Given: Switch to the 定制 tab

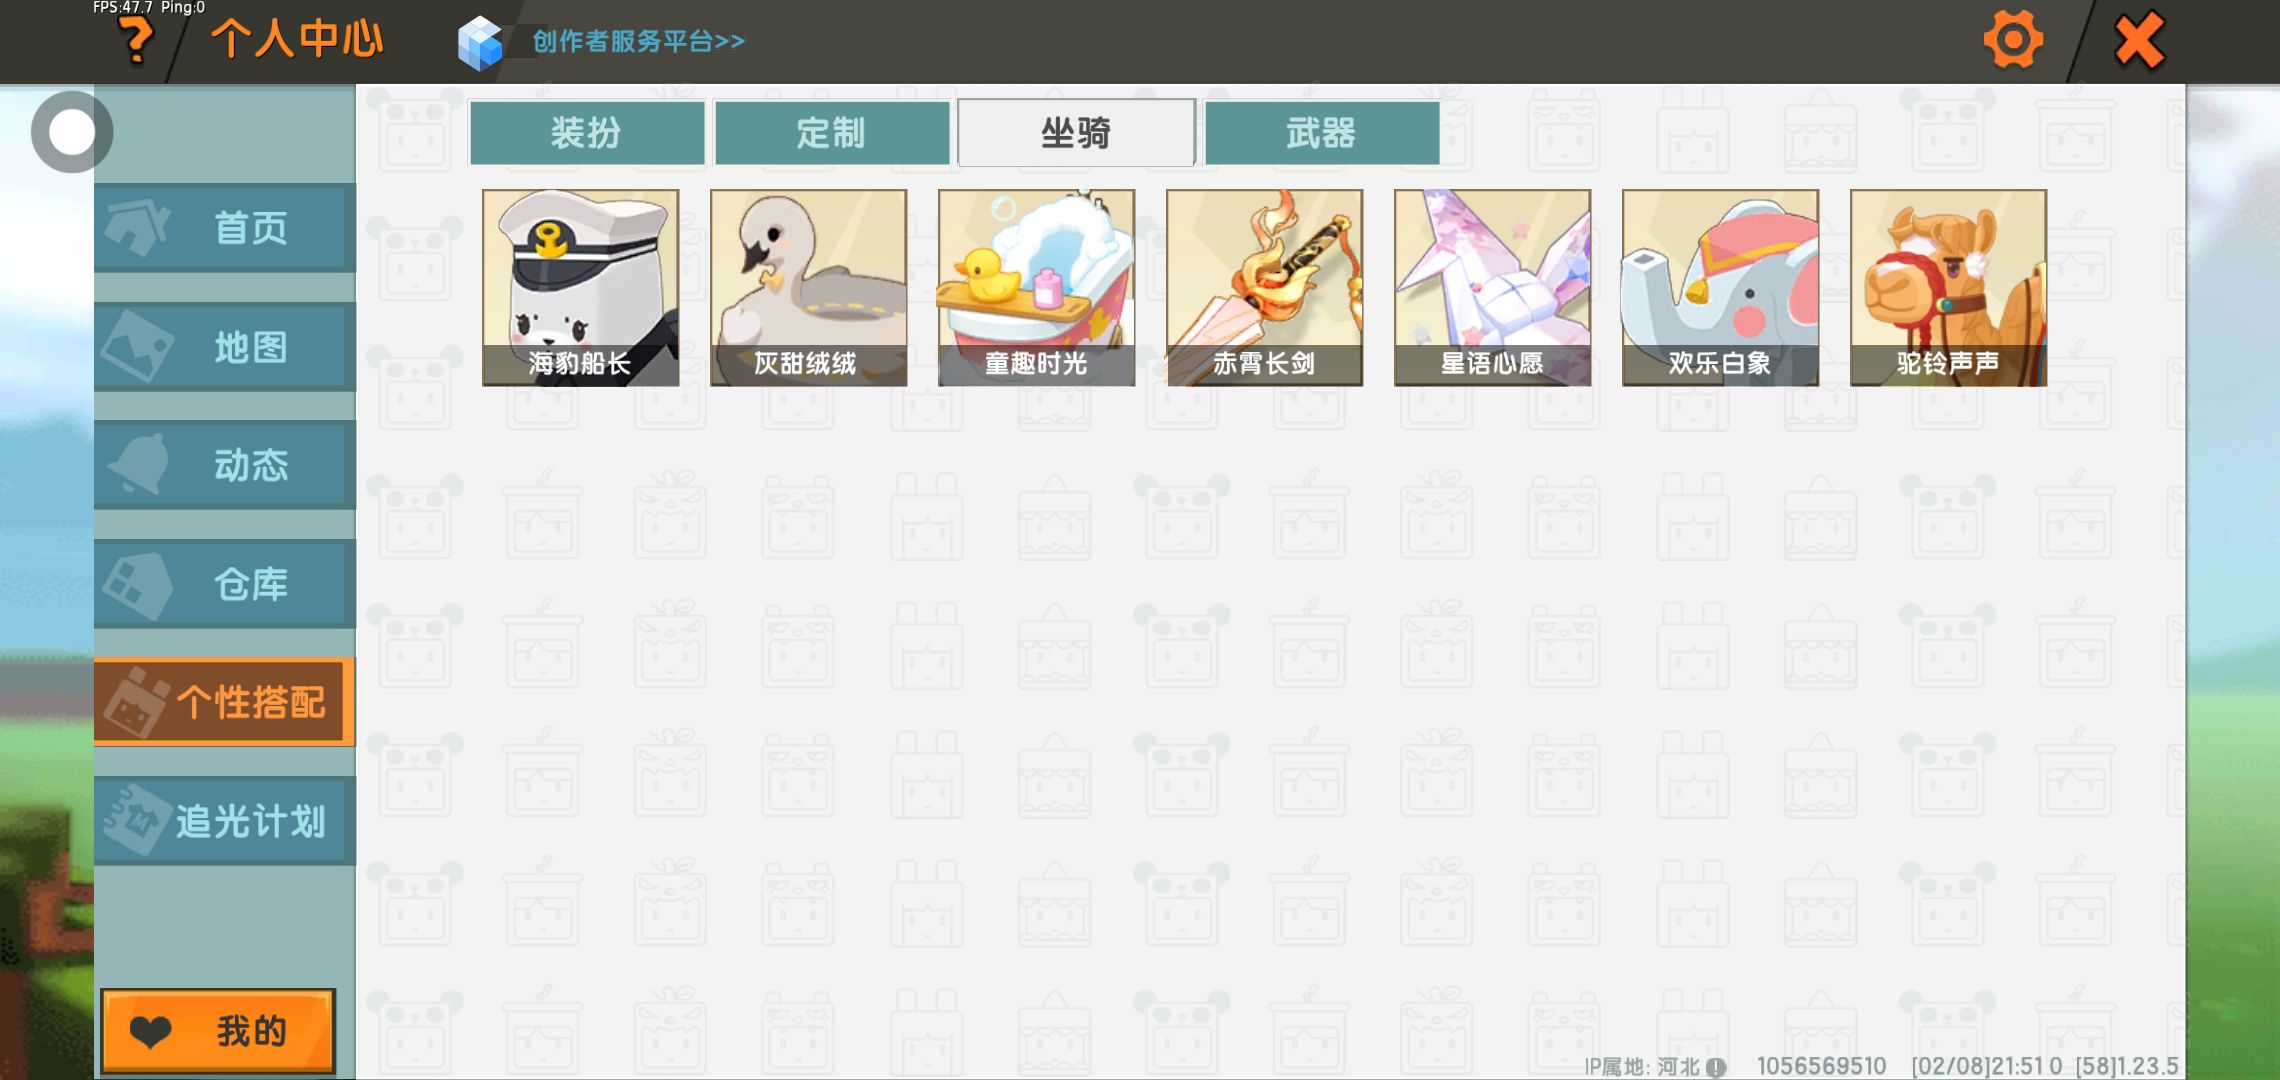Looking at the screenshot, I should pyautogui.click(x=832, y=132).
